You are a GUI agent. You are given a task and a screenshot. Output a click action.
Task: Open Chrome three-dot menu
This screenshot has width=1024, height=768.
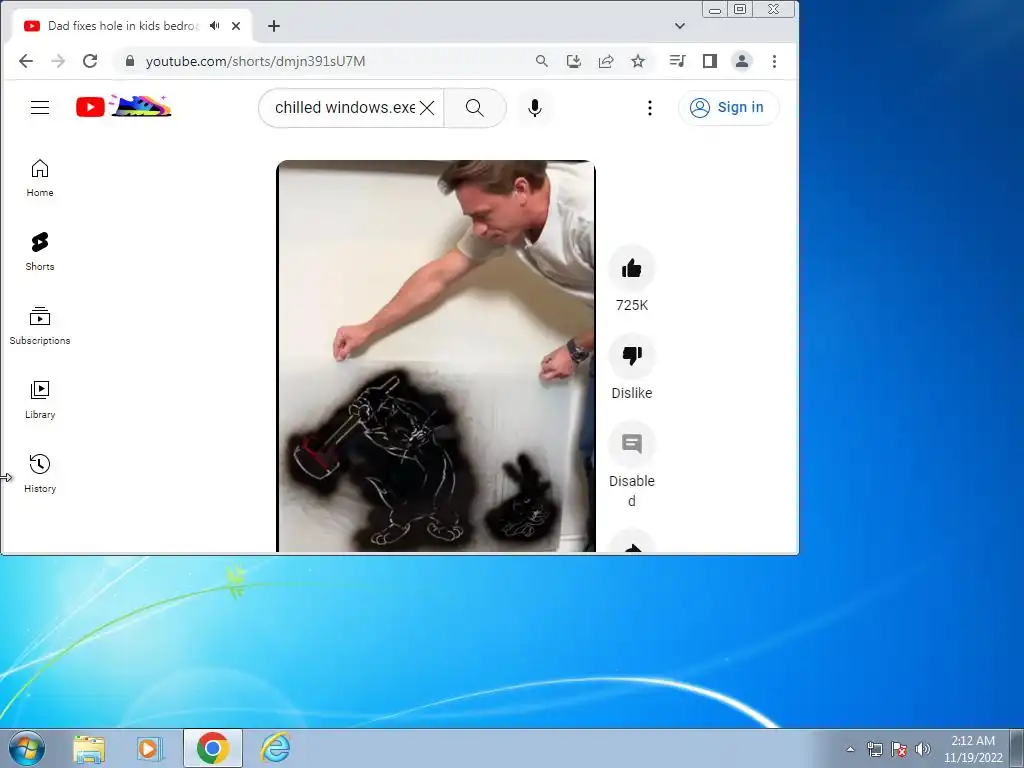(775, 61)
